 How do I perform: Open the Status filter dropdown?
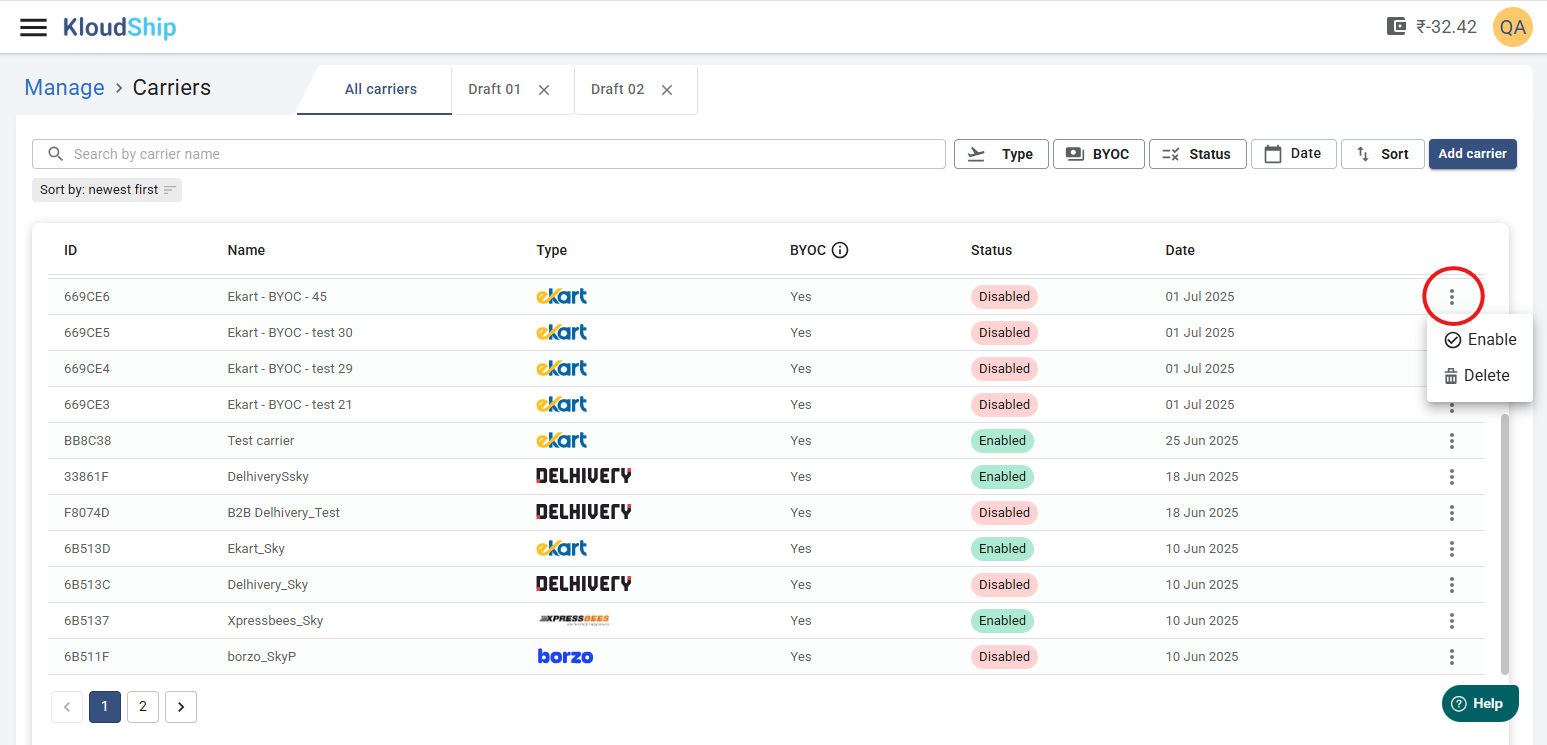[1197, 154]
